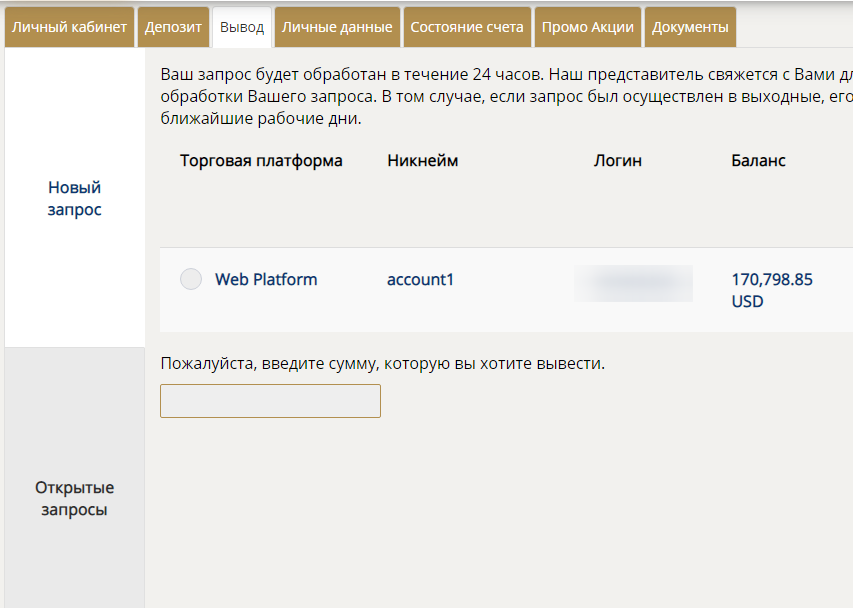Click the Web Platform link
The height and width of the screenshot is (608, 853).
pyautogui.click(x=266, y=279)
